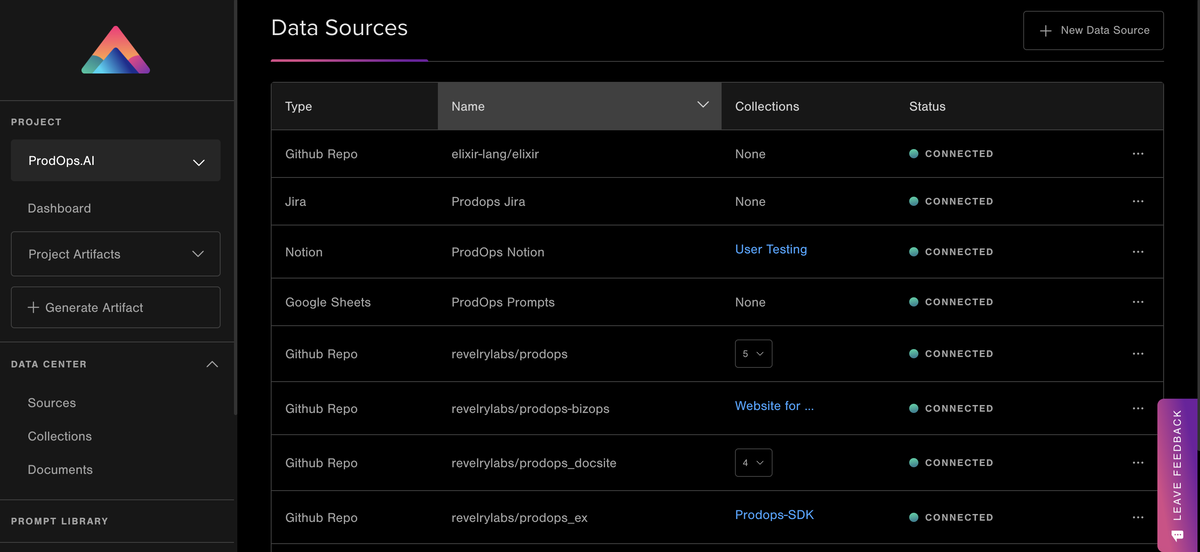Screen dimensions: 1200x552
Task: Click the Prompt Library section header
Action: click(59, 521)
